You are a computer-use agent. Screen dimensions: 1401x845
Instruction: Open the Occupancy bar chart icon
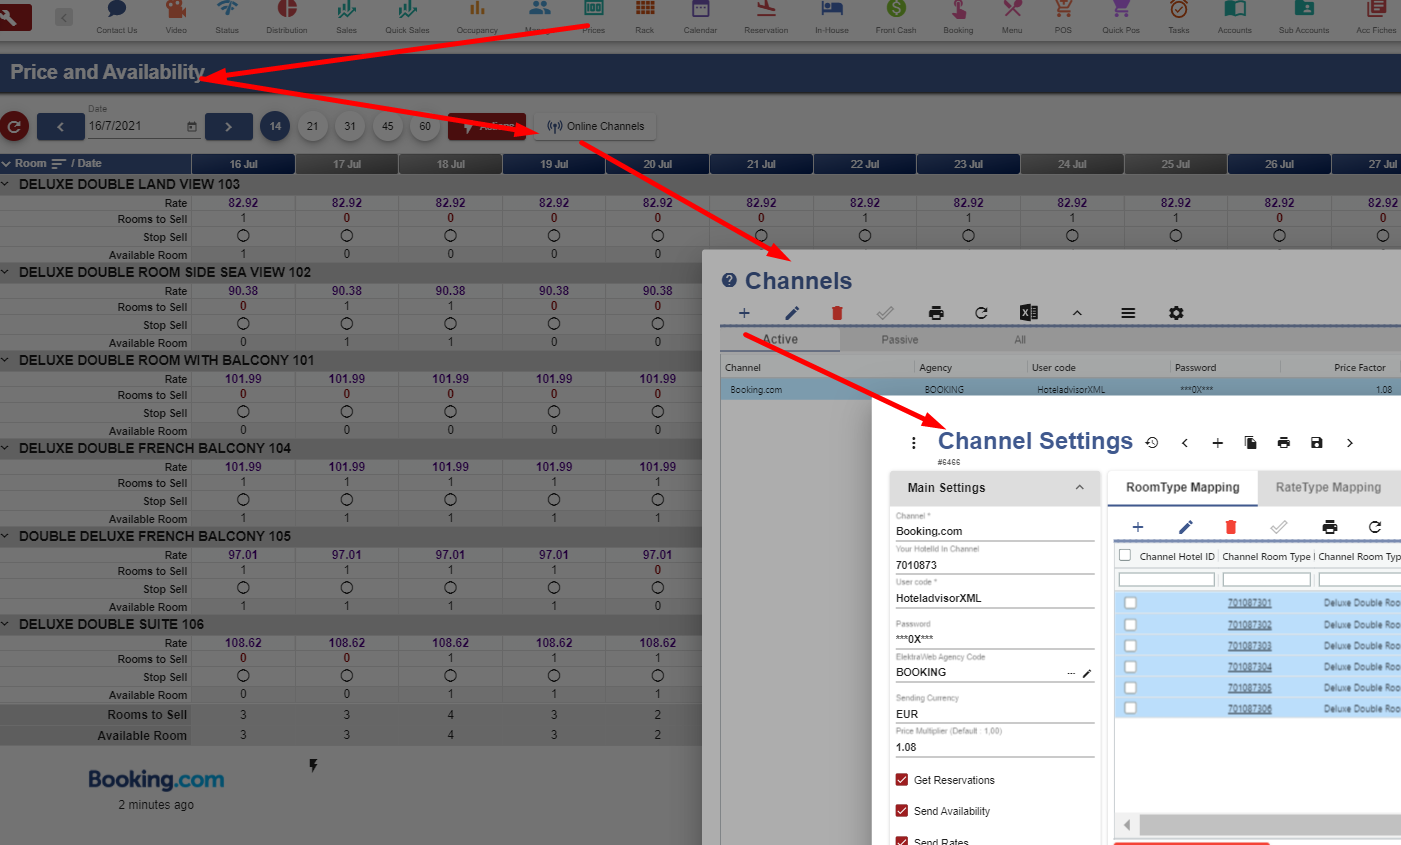[477, 10]
